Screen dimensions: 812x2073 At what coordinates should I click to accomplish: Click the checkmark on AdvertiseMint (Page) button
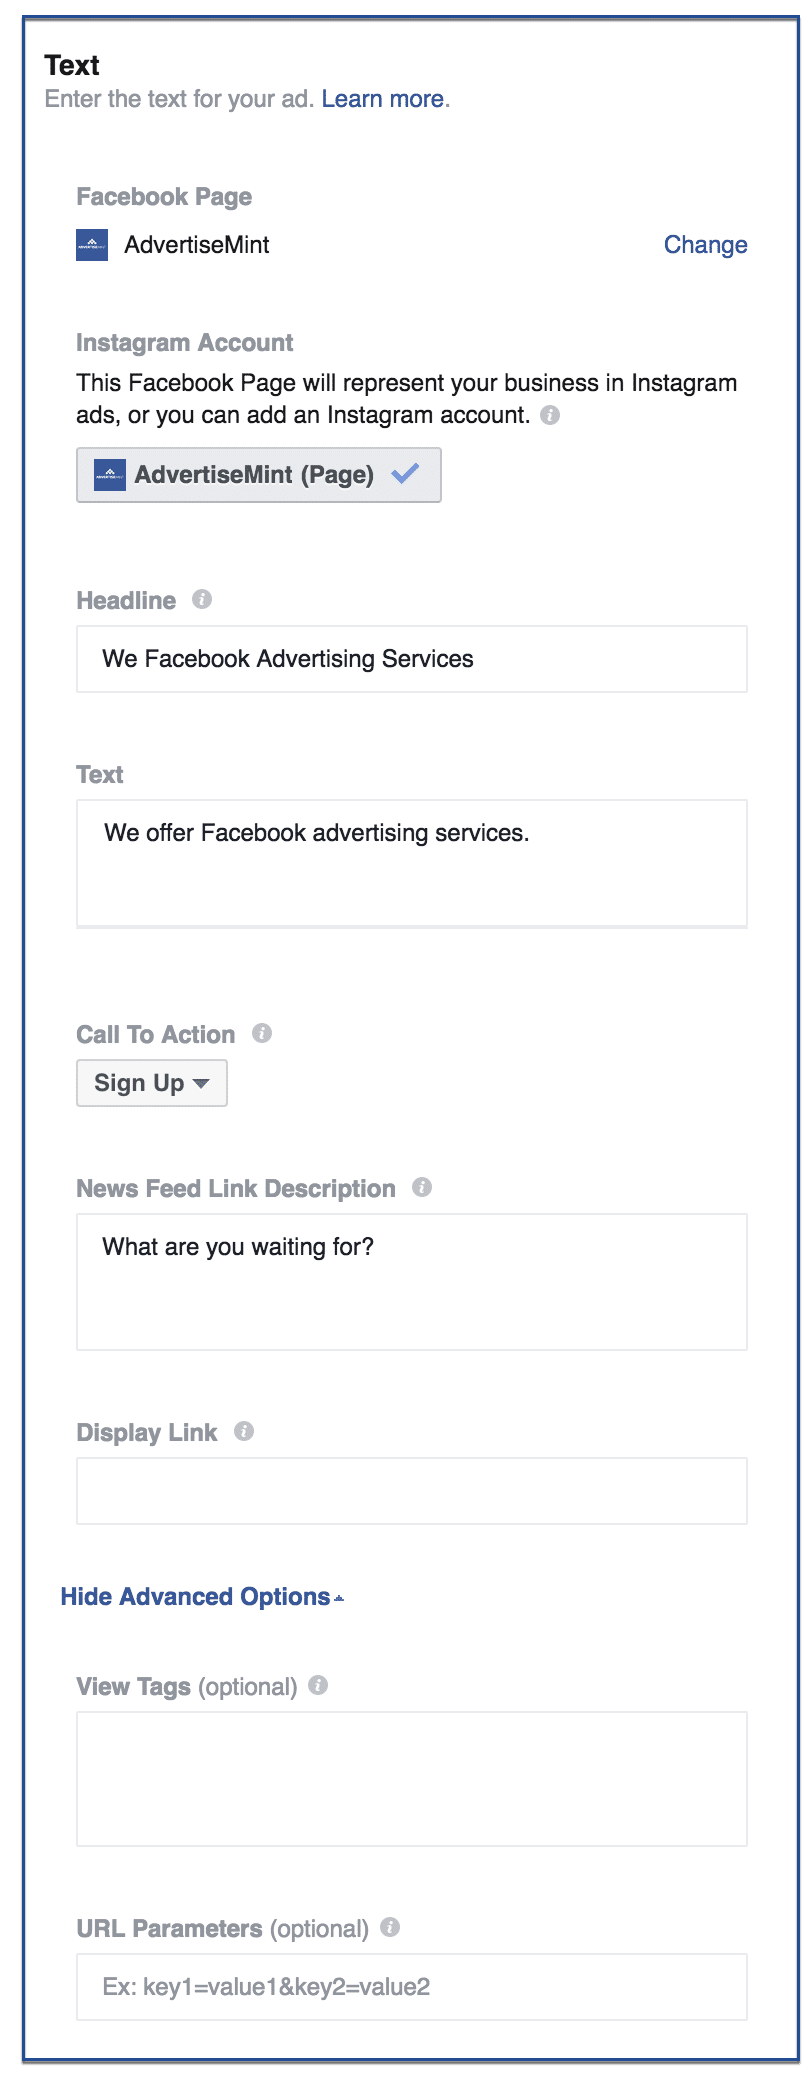pos(405,474)
